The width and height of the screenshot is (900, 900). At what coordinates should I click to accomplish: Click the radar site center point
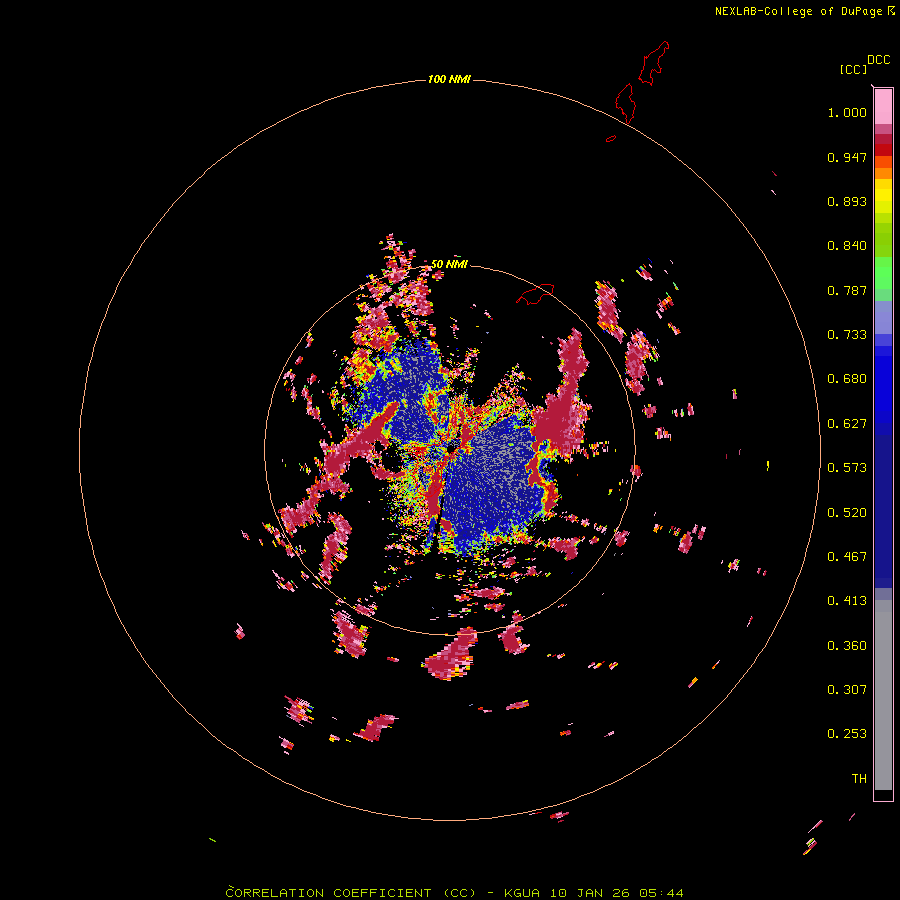click(450, 449)
